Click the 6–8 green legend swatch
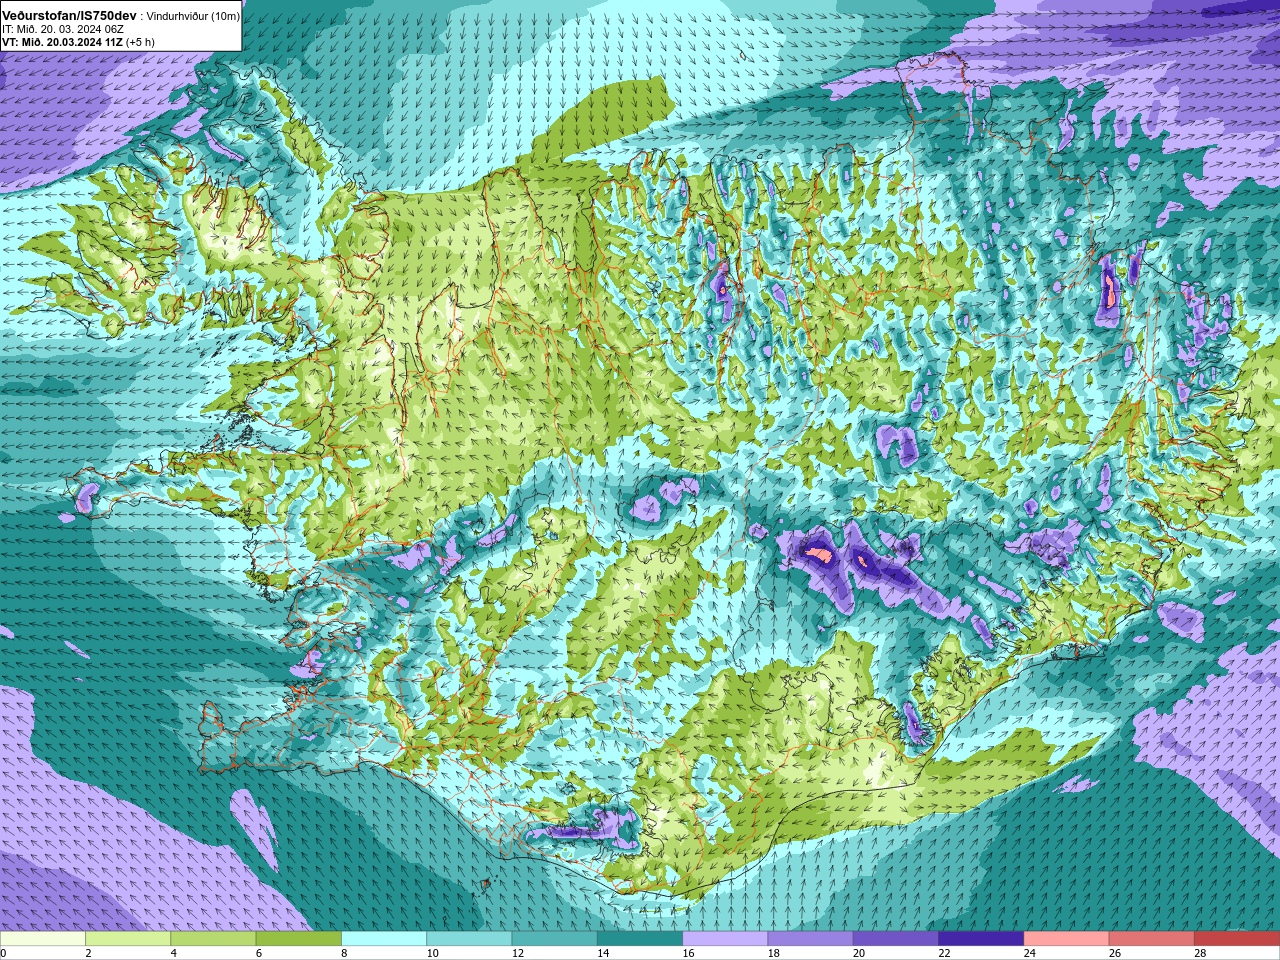 [299, 939]
